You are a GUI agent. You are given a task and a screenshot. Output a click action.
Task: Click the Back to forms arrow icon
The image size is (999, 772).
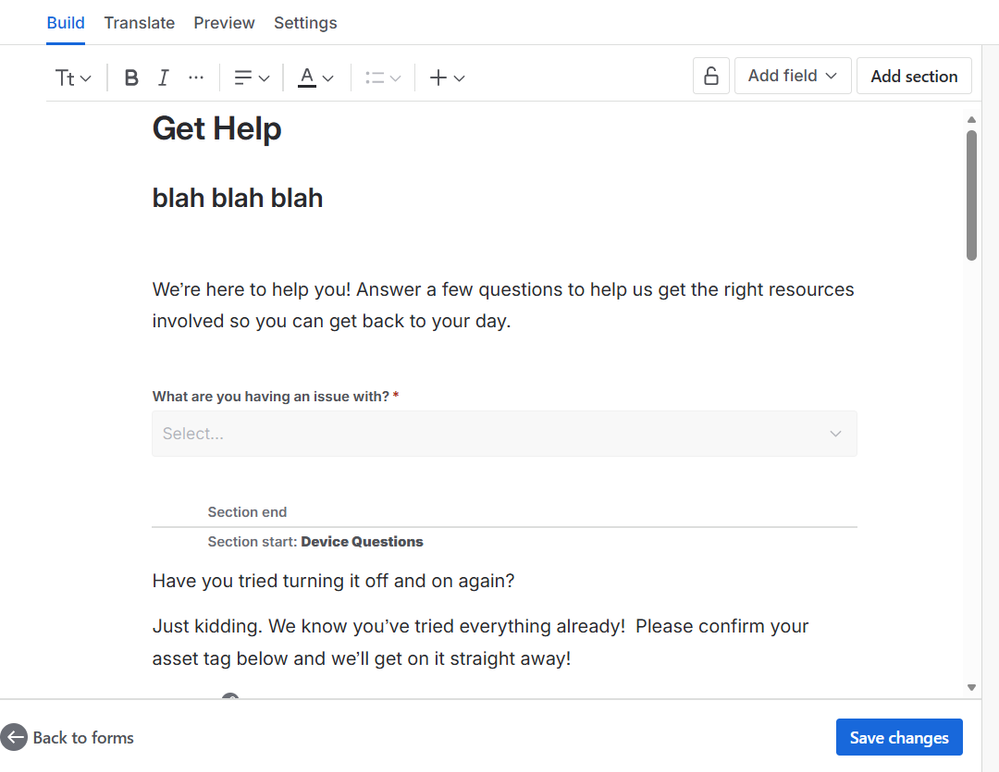pos(14,737)
